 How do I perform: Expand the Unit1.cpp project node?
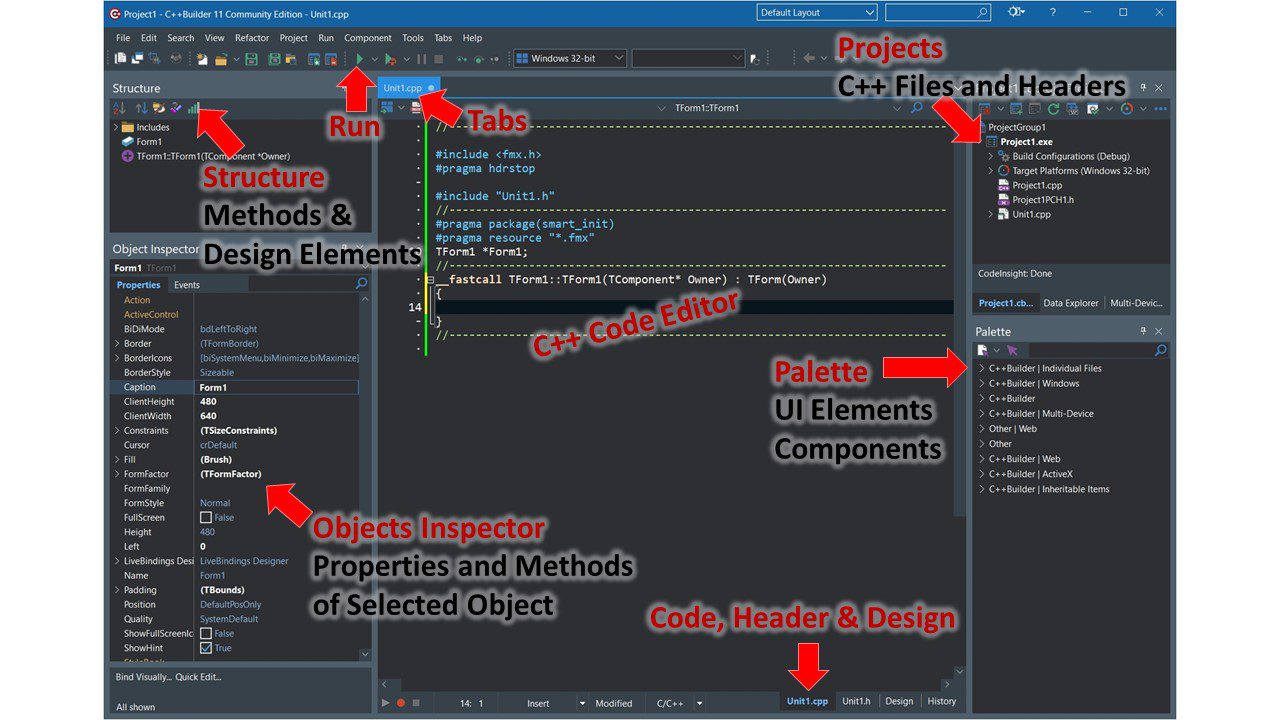(991, 214)
